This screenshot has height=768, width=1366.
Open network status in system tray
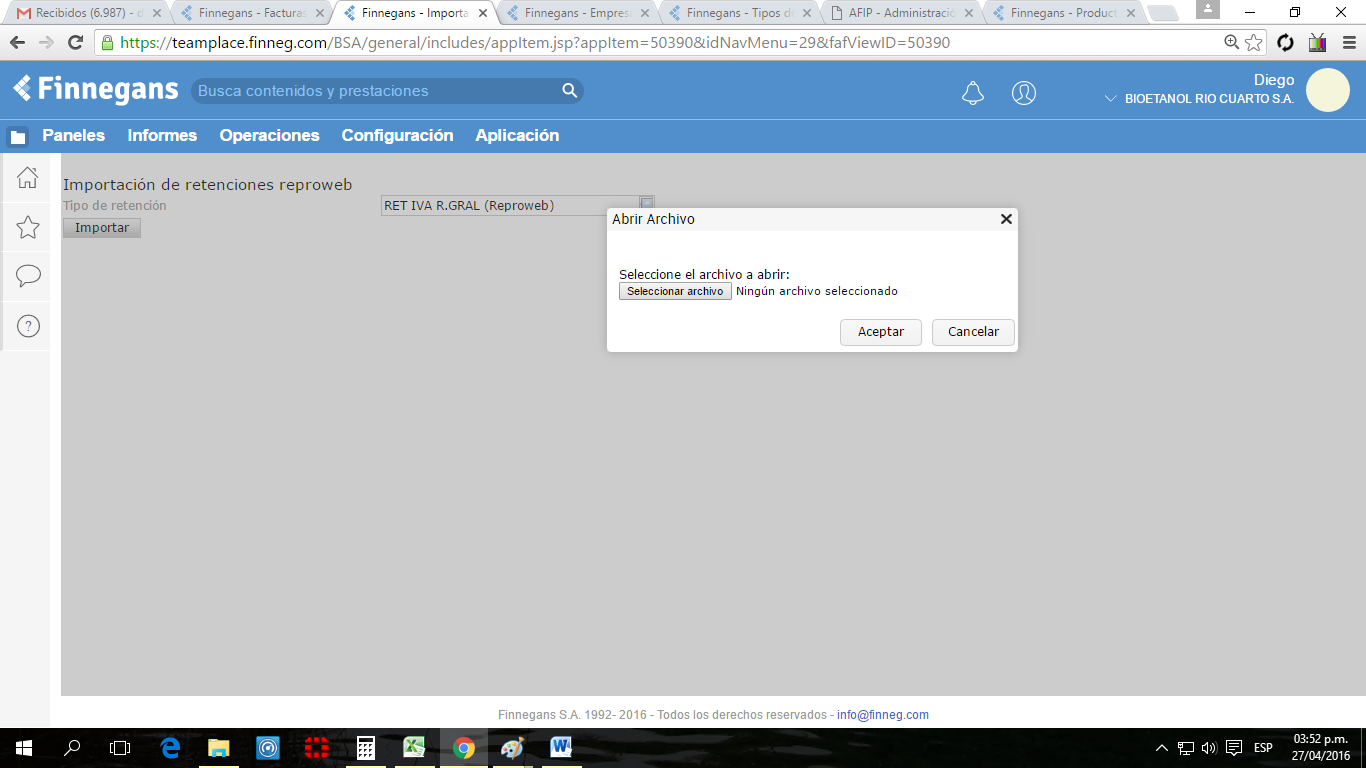pos(1186,748)
